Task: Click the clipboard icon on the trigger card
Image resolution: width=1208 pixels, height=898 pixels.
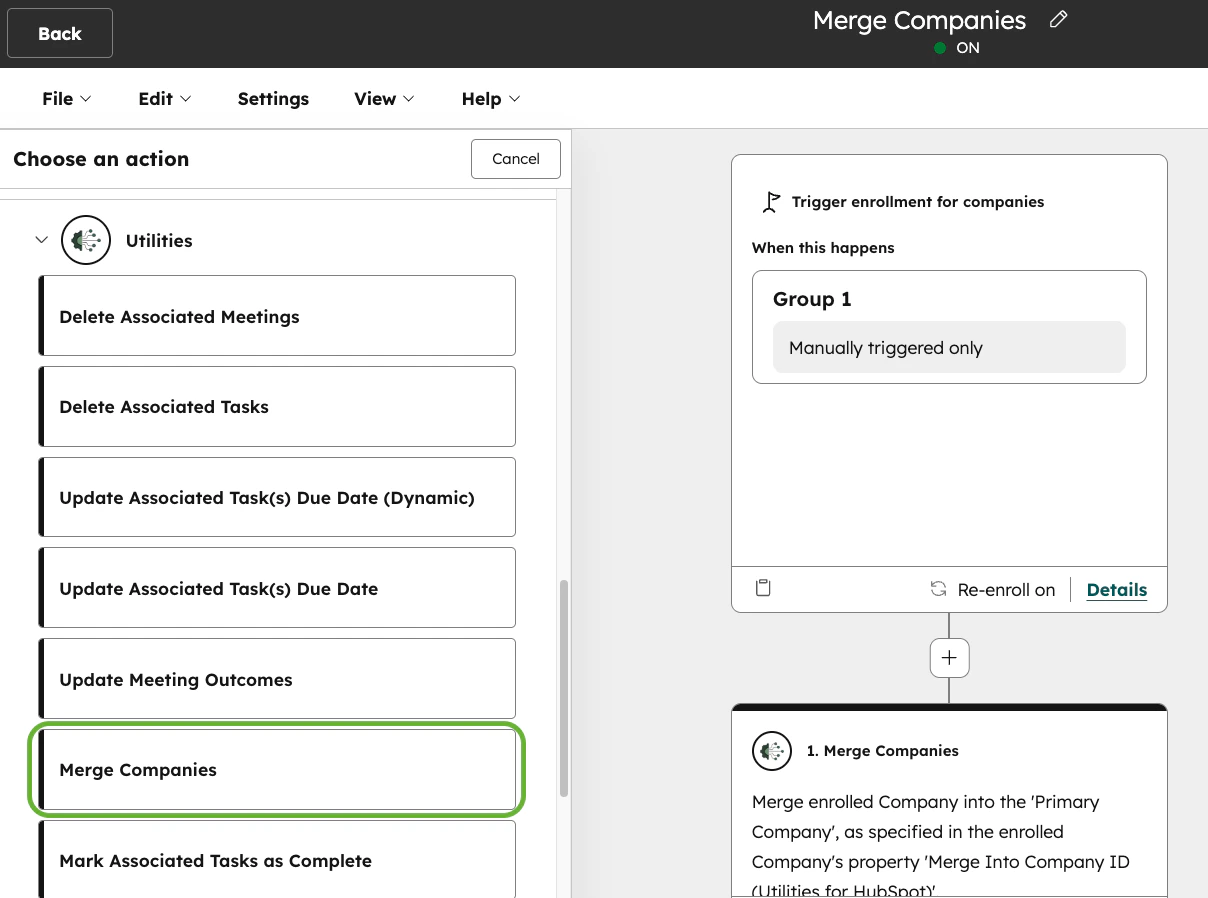Action: [x=763, y=588]
